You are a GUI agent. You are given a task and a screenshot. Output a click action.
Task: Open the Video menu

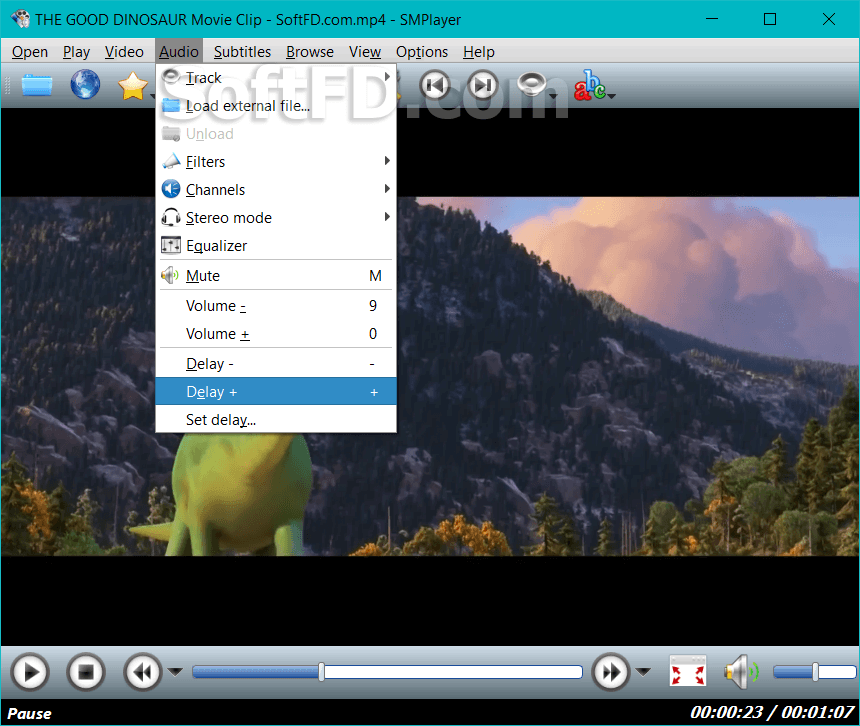[x=125, y=52]
